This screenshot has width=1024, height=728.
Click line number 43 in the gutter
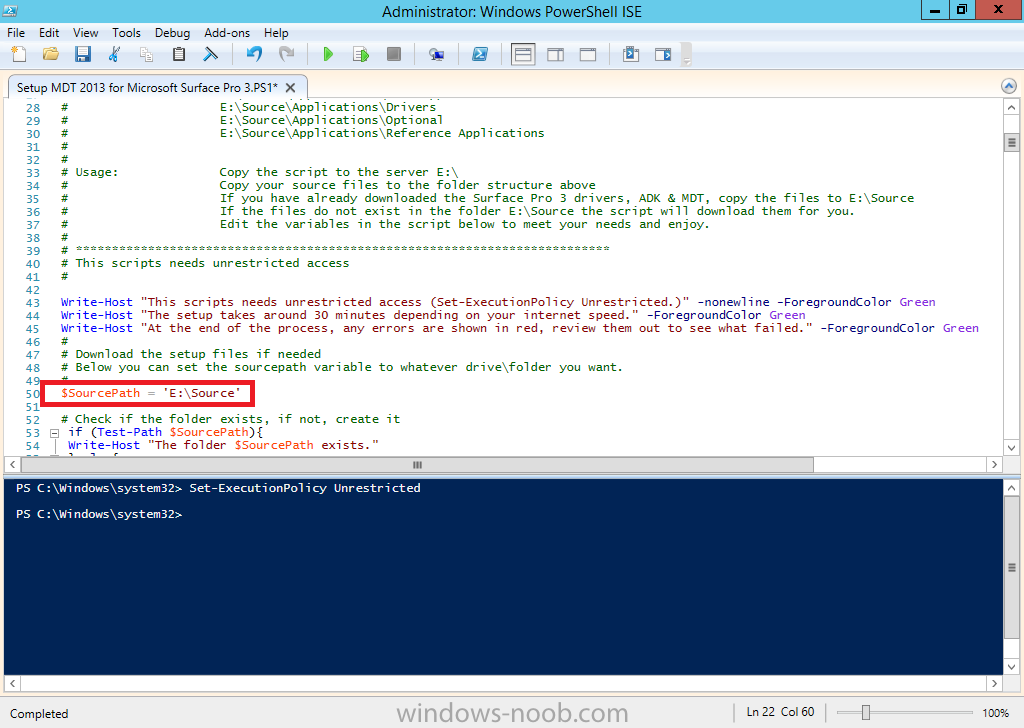click(33, 303)
